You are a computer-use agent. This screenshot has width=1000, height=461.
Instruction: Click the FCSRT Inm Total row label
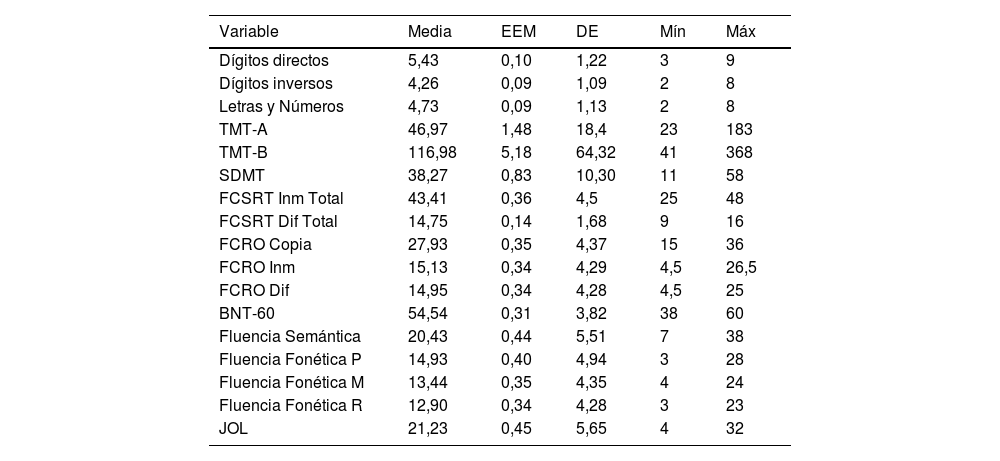coord(278,198)
